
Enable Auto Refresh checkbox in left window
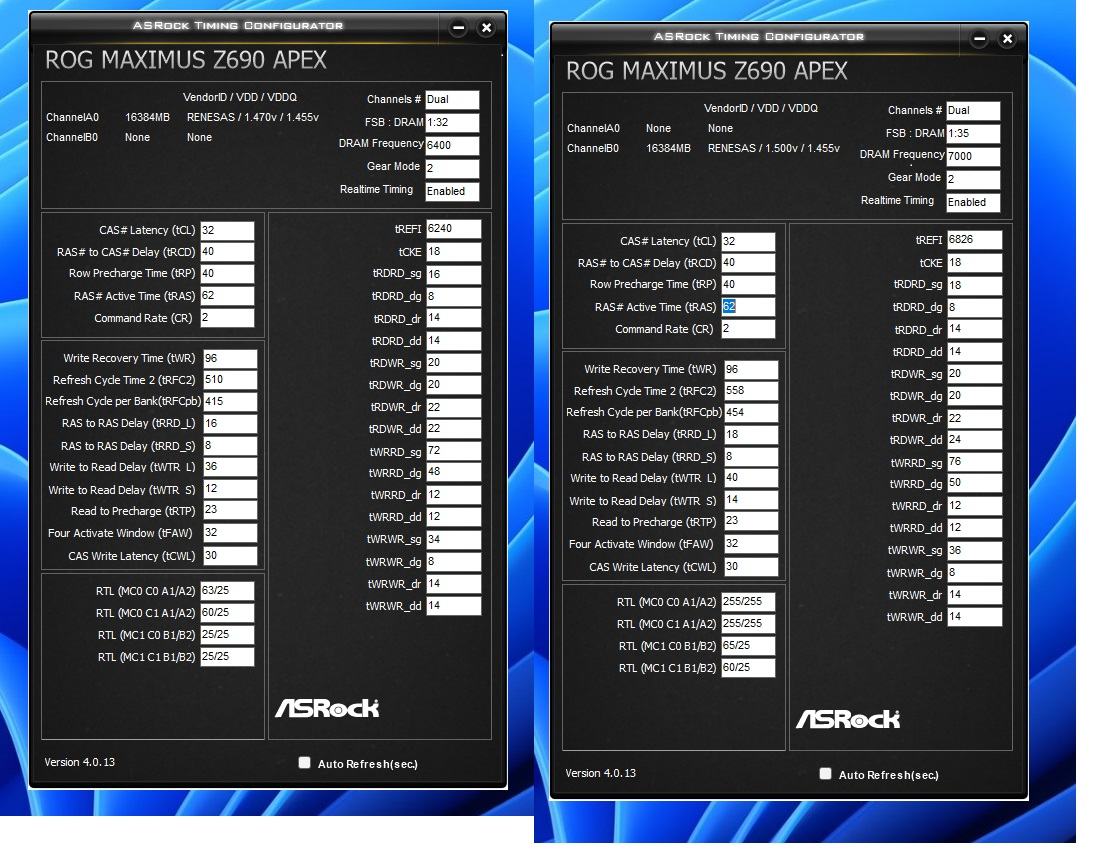(x=304, y=763)
